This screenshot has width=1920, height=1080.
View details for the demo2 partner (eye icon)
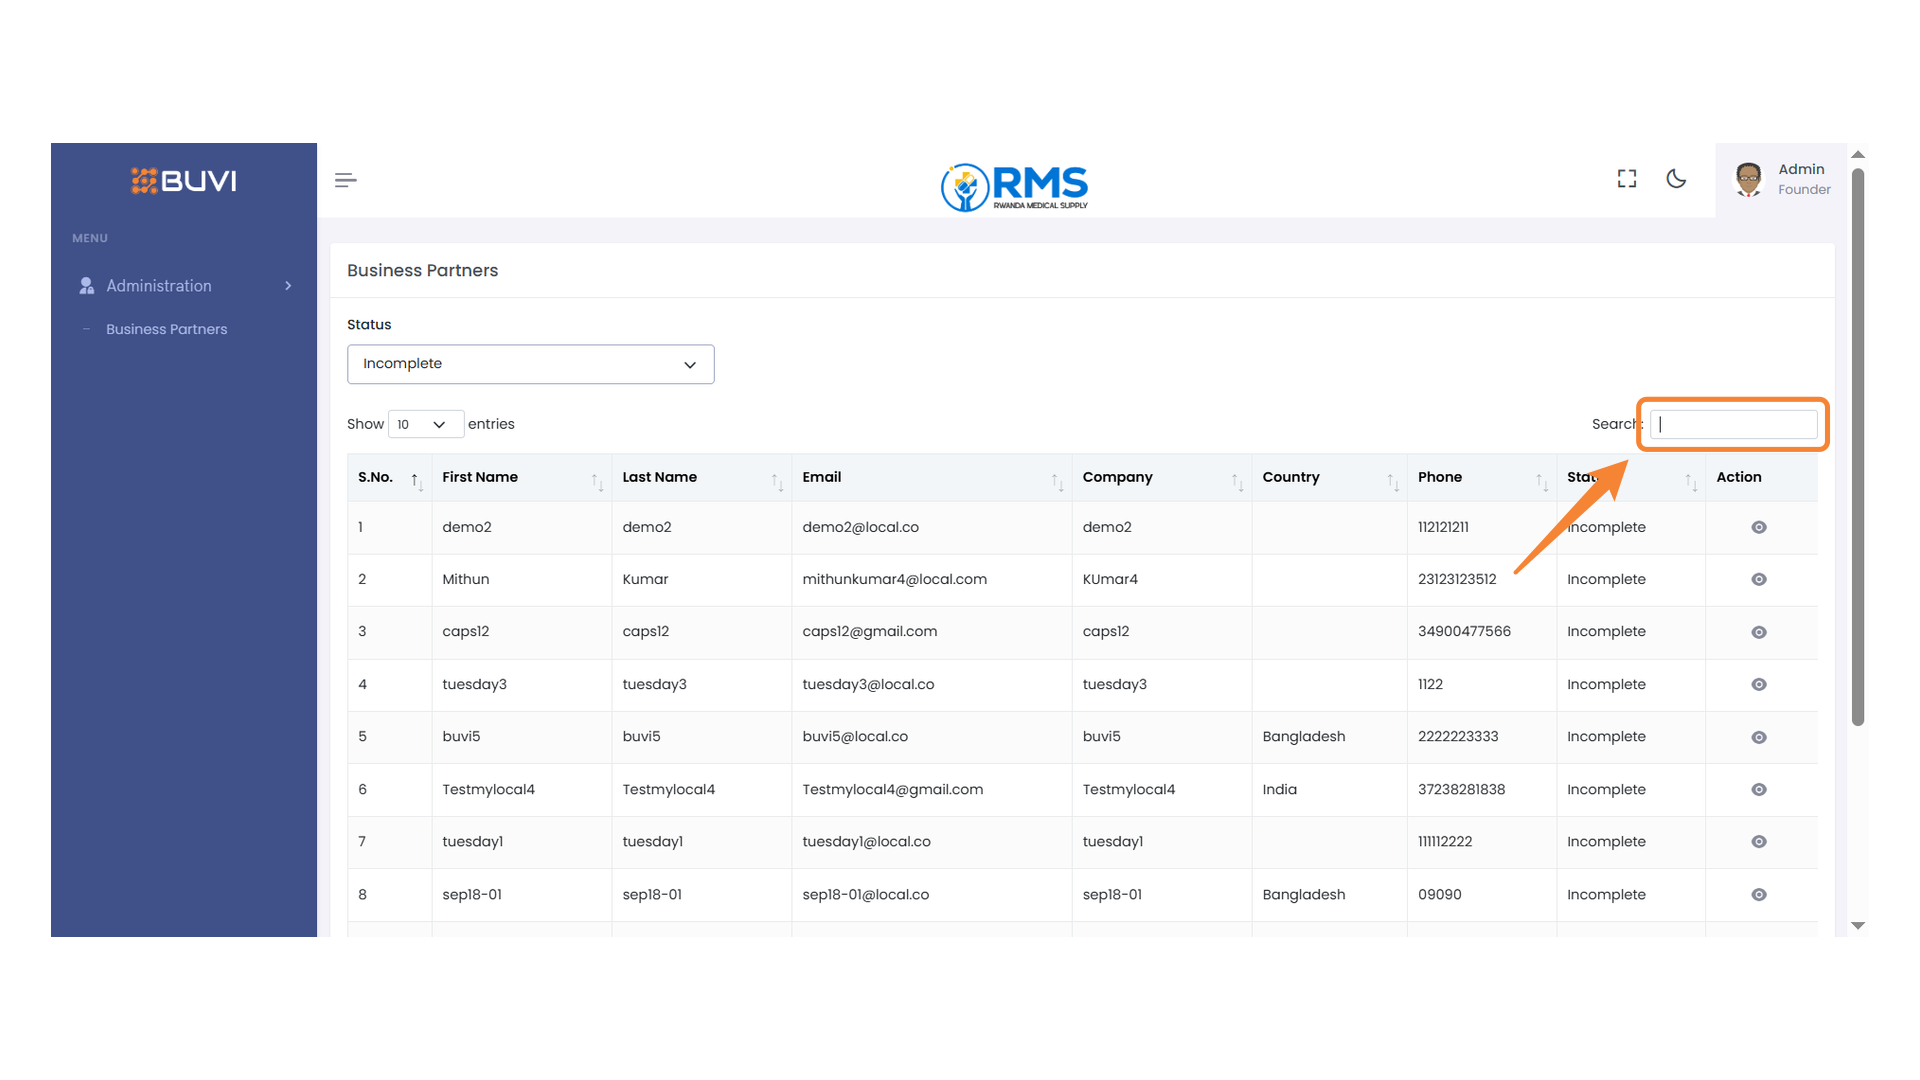[x=1759, y=527]
